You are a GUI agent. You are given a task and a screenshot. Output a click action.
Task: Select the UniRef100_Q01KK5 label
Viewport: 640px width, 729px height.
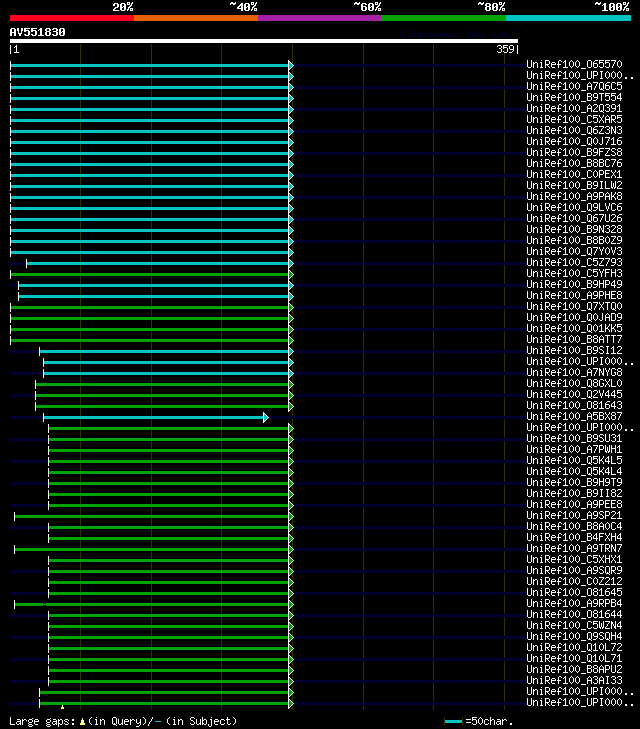574,328
